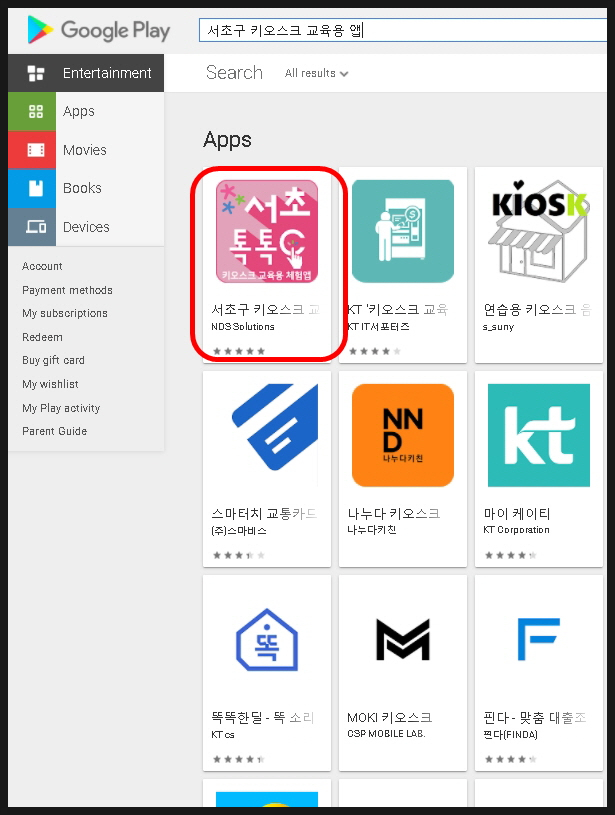The height and width of the screenshot is (815, 615).
Task: Open the Devices sidebar menu item
Action: tap(86, 227)
